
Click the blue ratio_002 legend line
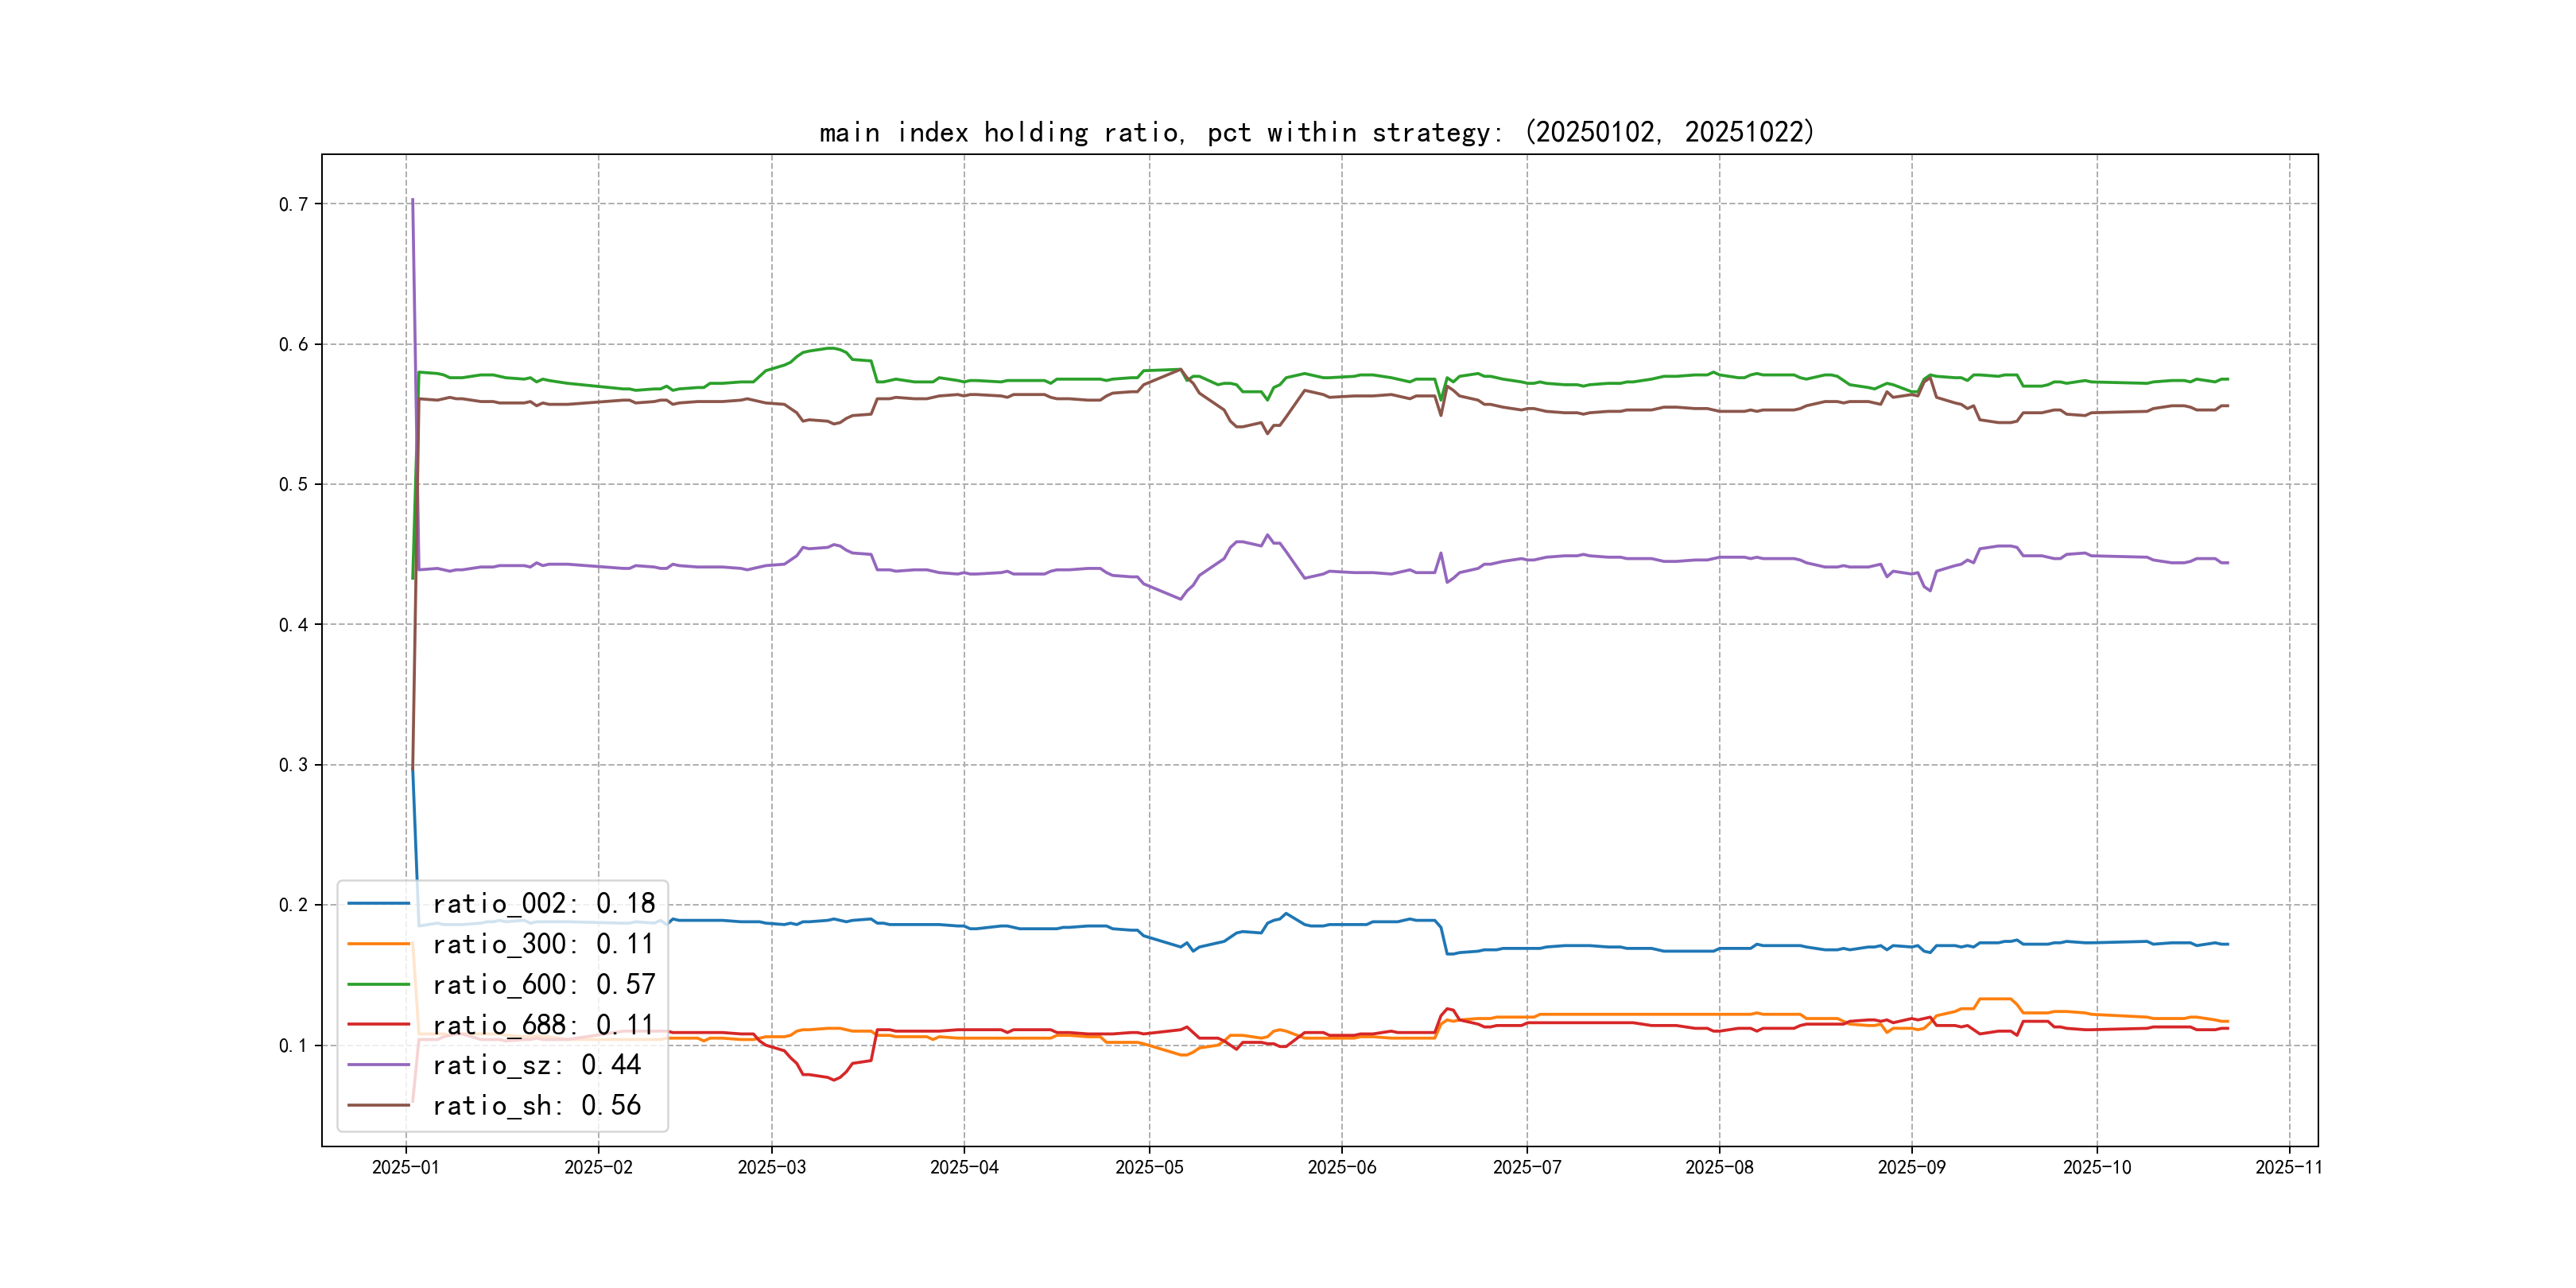click(378, 903)
